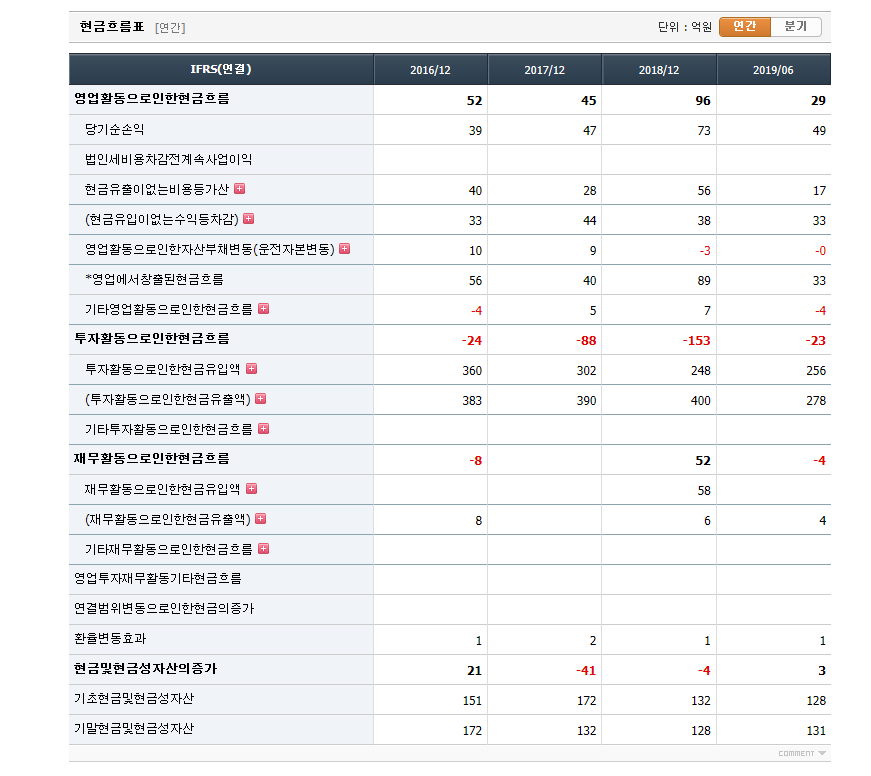
Task: Click the 2018/12 investing cash flow value -153
Action: (x=697, y=341)
